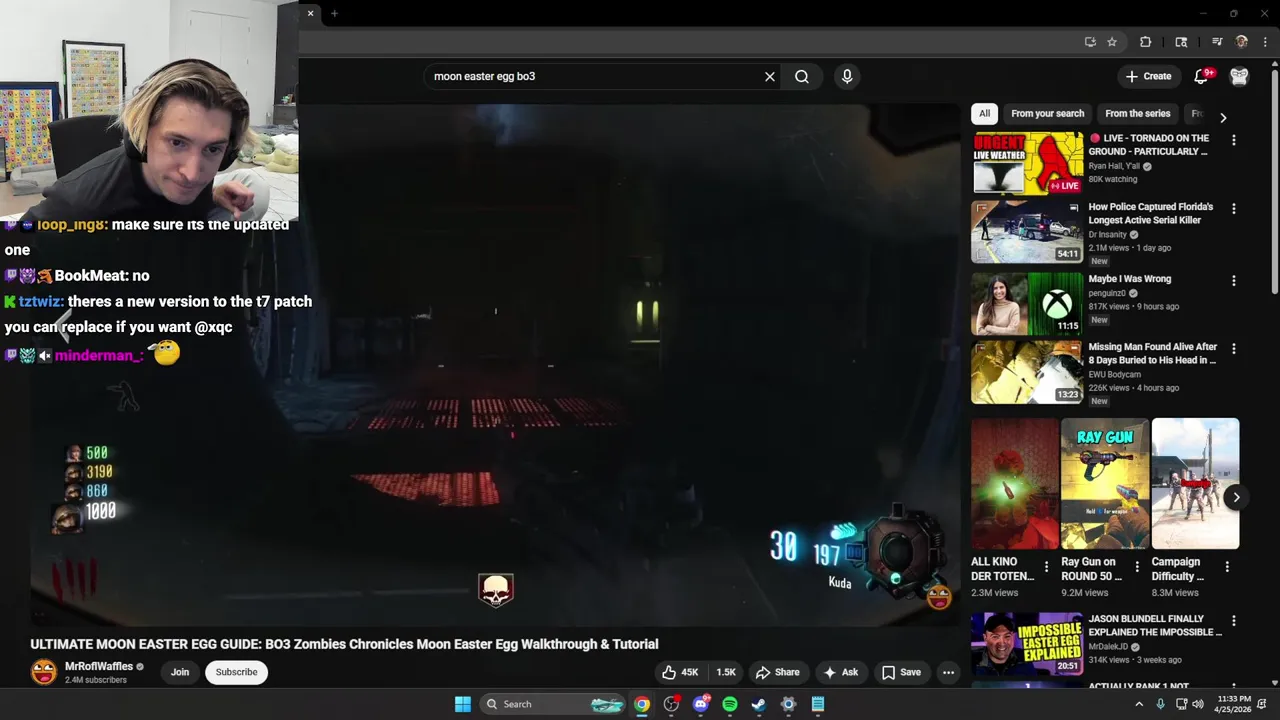
Task: Click the moon easter egg bo3 search field
Action: coord(595,76)
